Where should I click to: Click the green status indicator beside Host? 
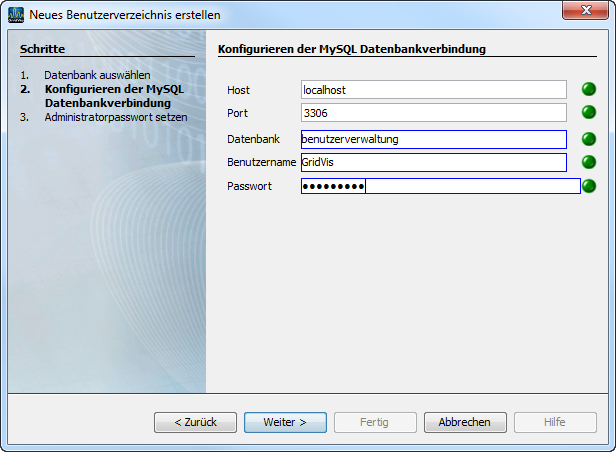588,90
